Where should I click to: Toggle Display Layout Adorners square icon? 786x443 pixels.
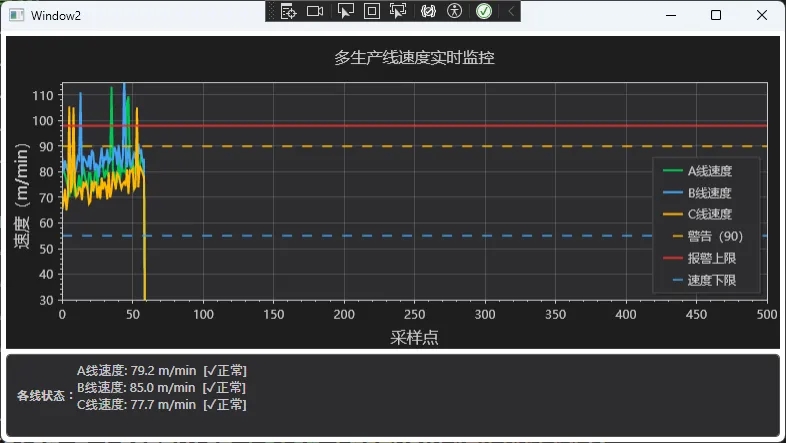point(371,11)
